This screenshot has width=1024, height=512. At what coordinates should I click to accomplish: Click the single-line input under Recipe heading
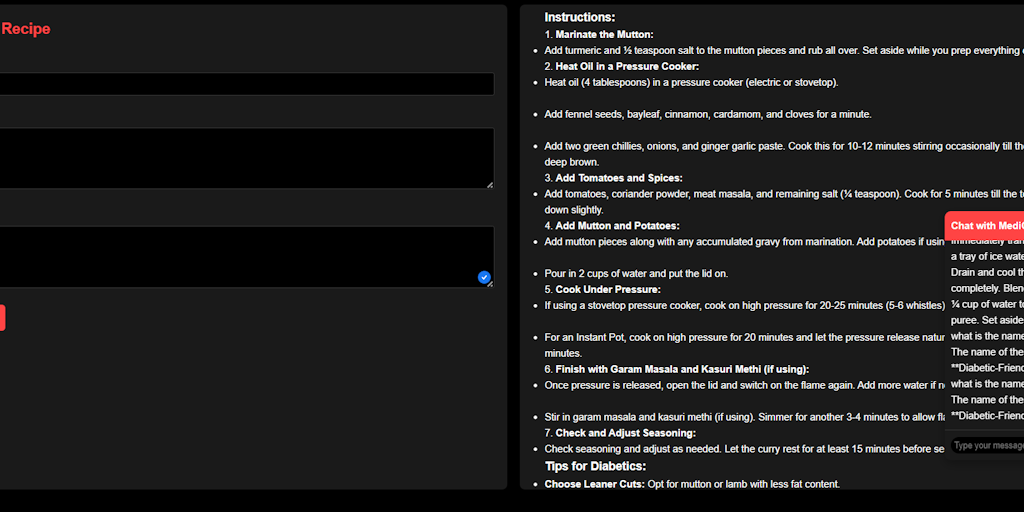click(245, 84)
